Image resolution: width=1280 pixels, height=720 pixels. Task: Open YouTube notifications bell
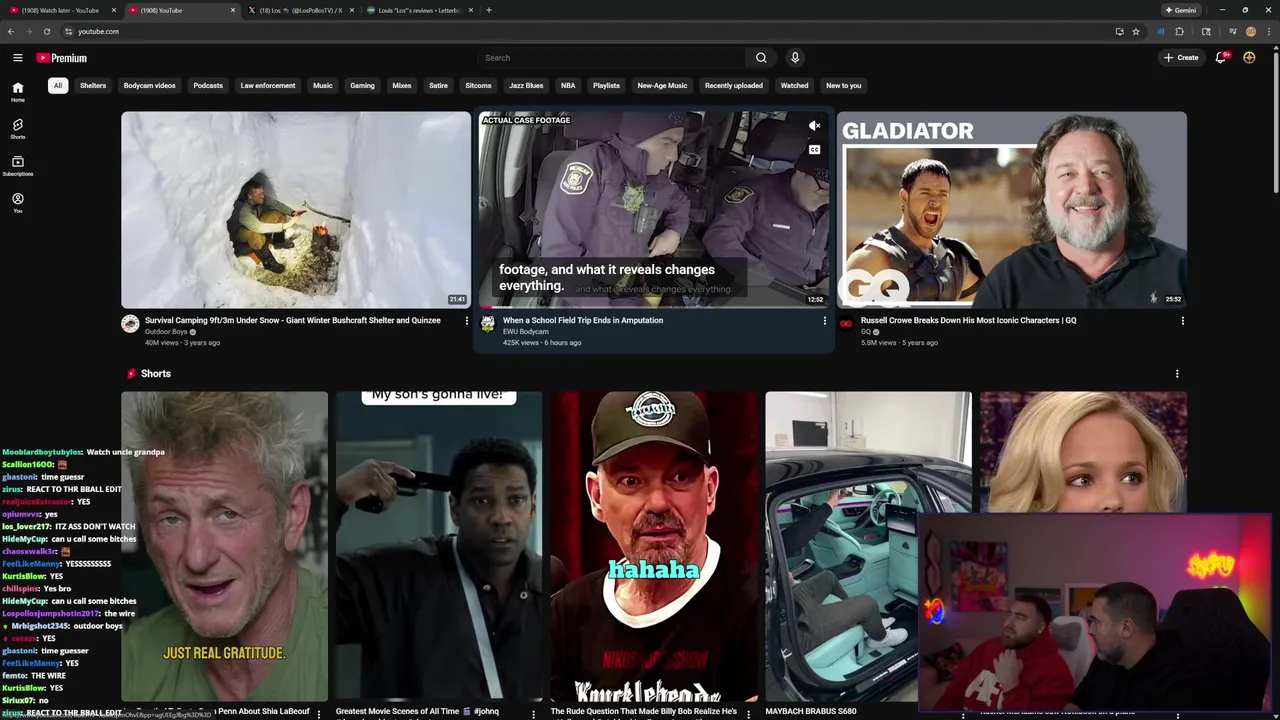pos(1220,58)
